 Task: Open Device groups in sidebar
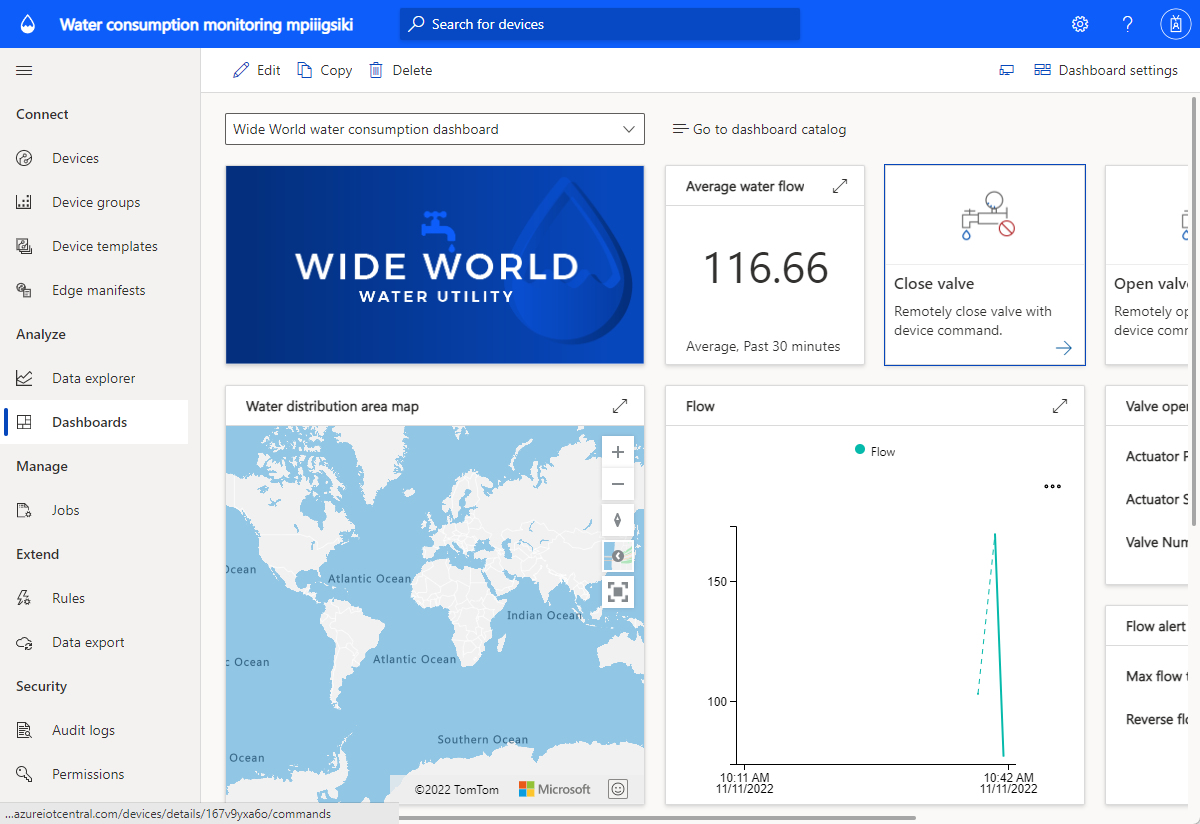94,202
